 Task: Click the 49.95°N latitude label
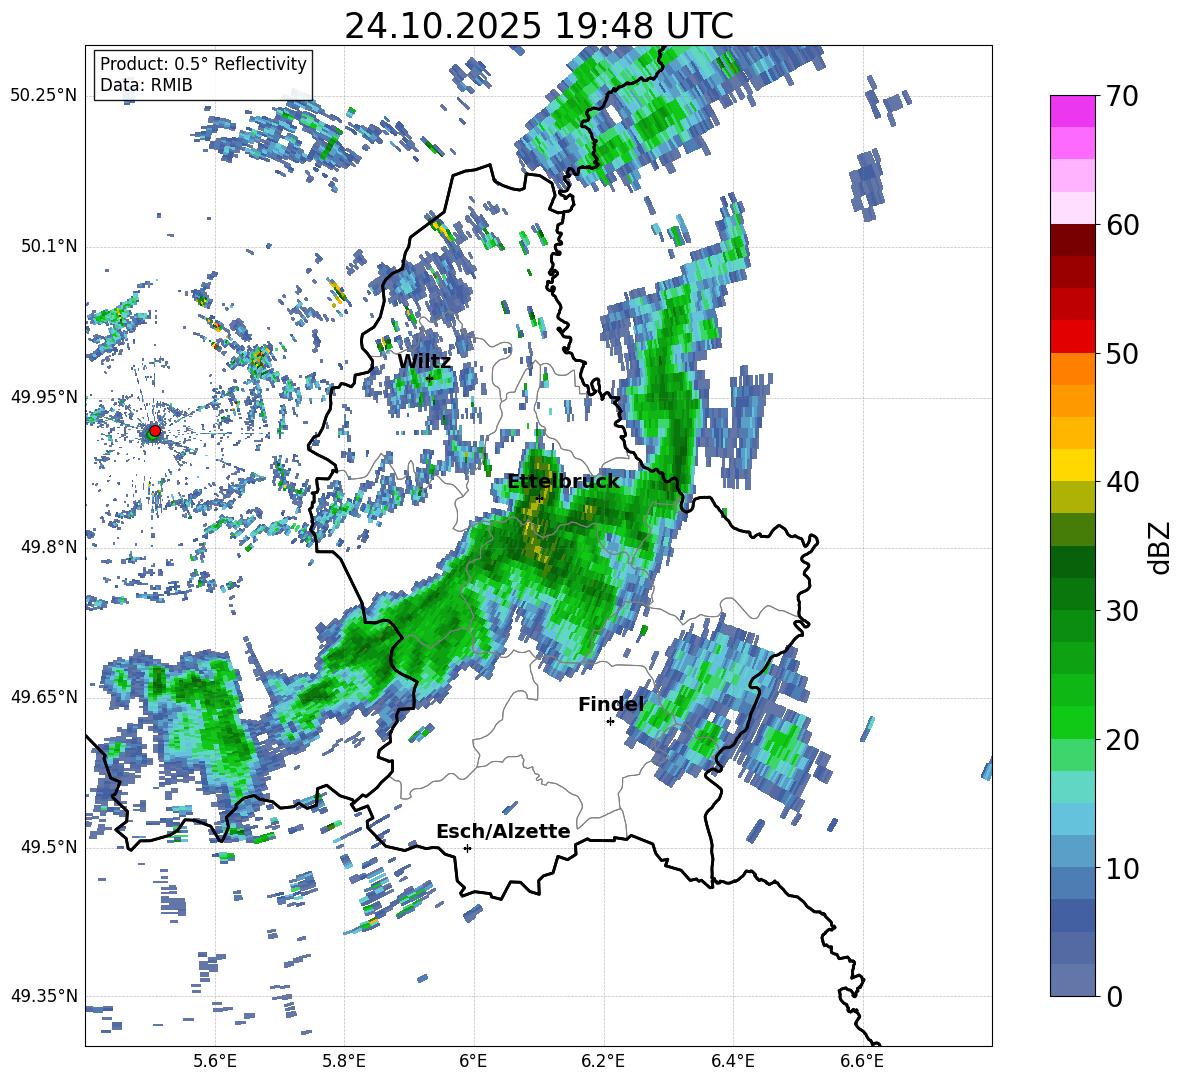(44, 397)
